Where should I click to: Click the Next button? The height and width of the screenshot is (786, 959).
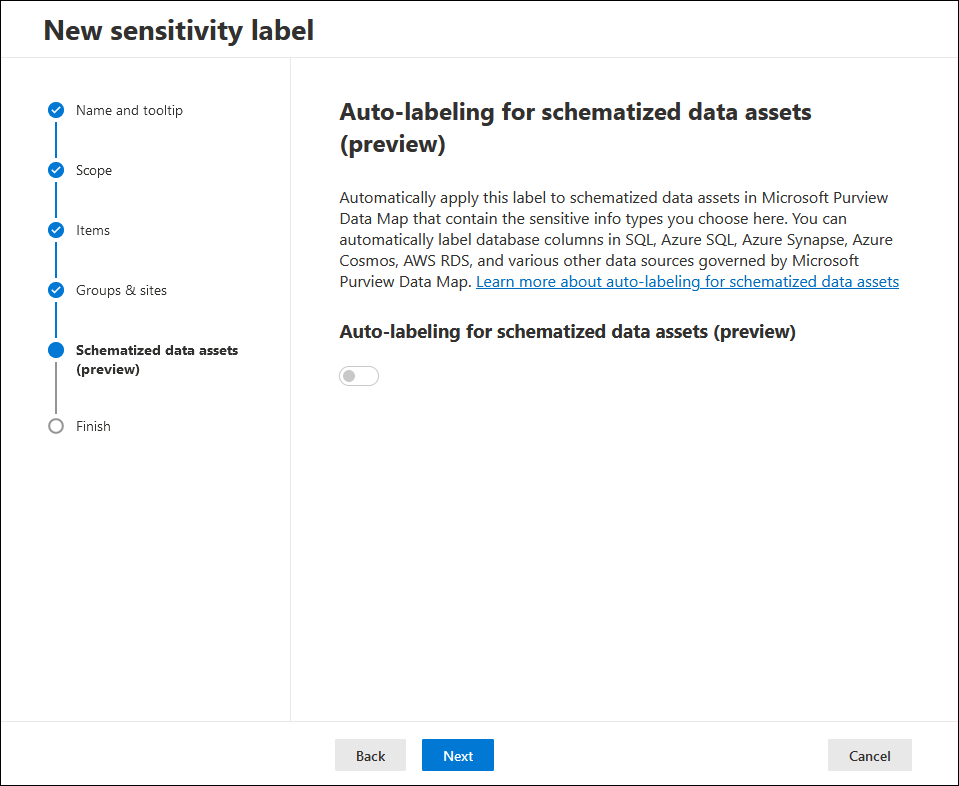[x=457, y=755]
